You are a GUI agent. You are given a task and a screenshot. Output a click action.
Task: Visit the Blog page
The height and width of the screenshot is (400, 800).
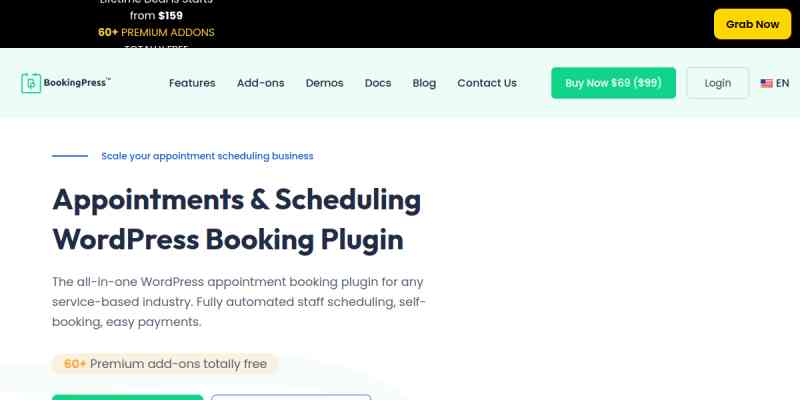pyautogui.click(x=424, y=83)
